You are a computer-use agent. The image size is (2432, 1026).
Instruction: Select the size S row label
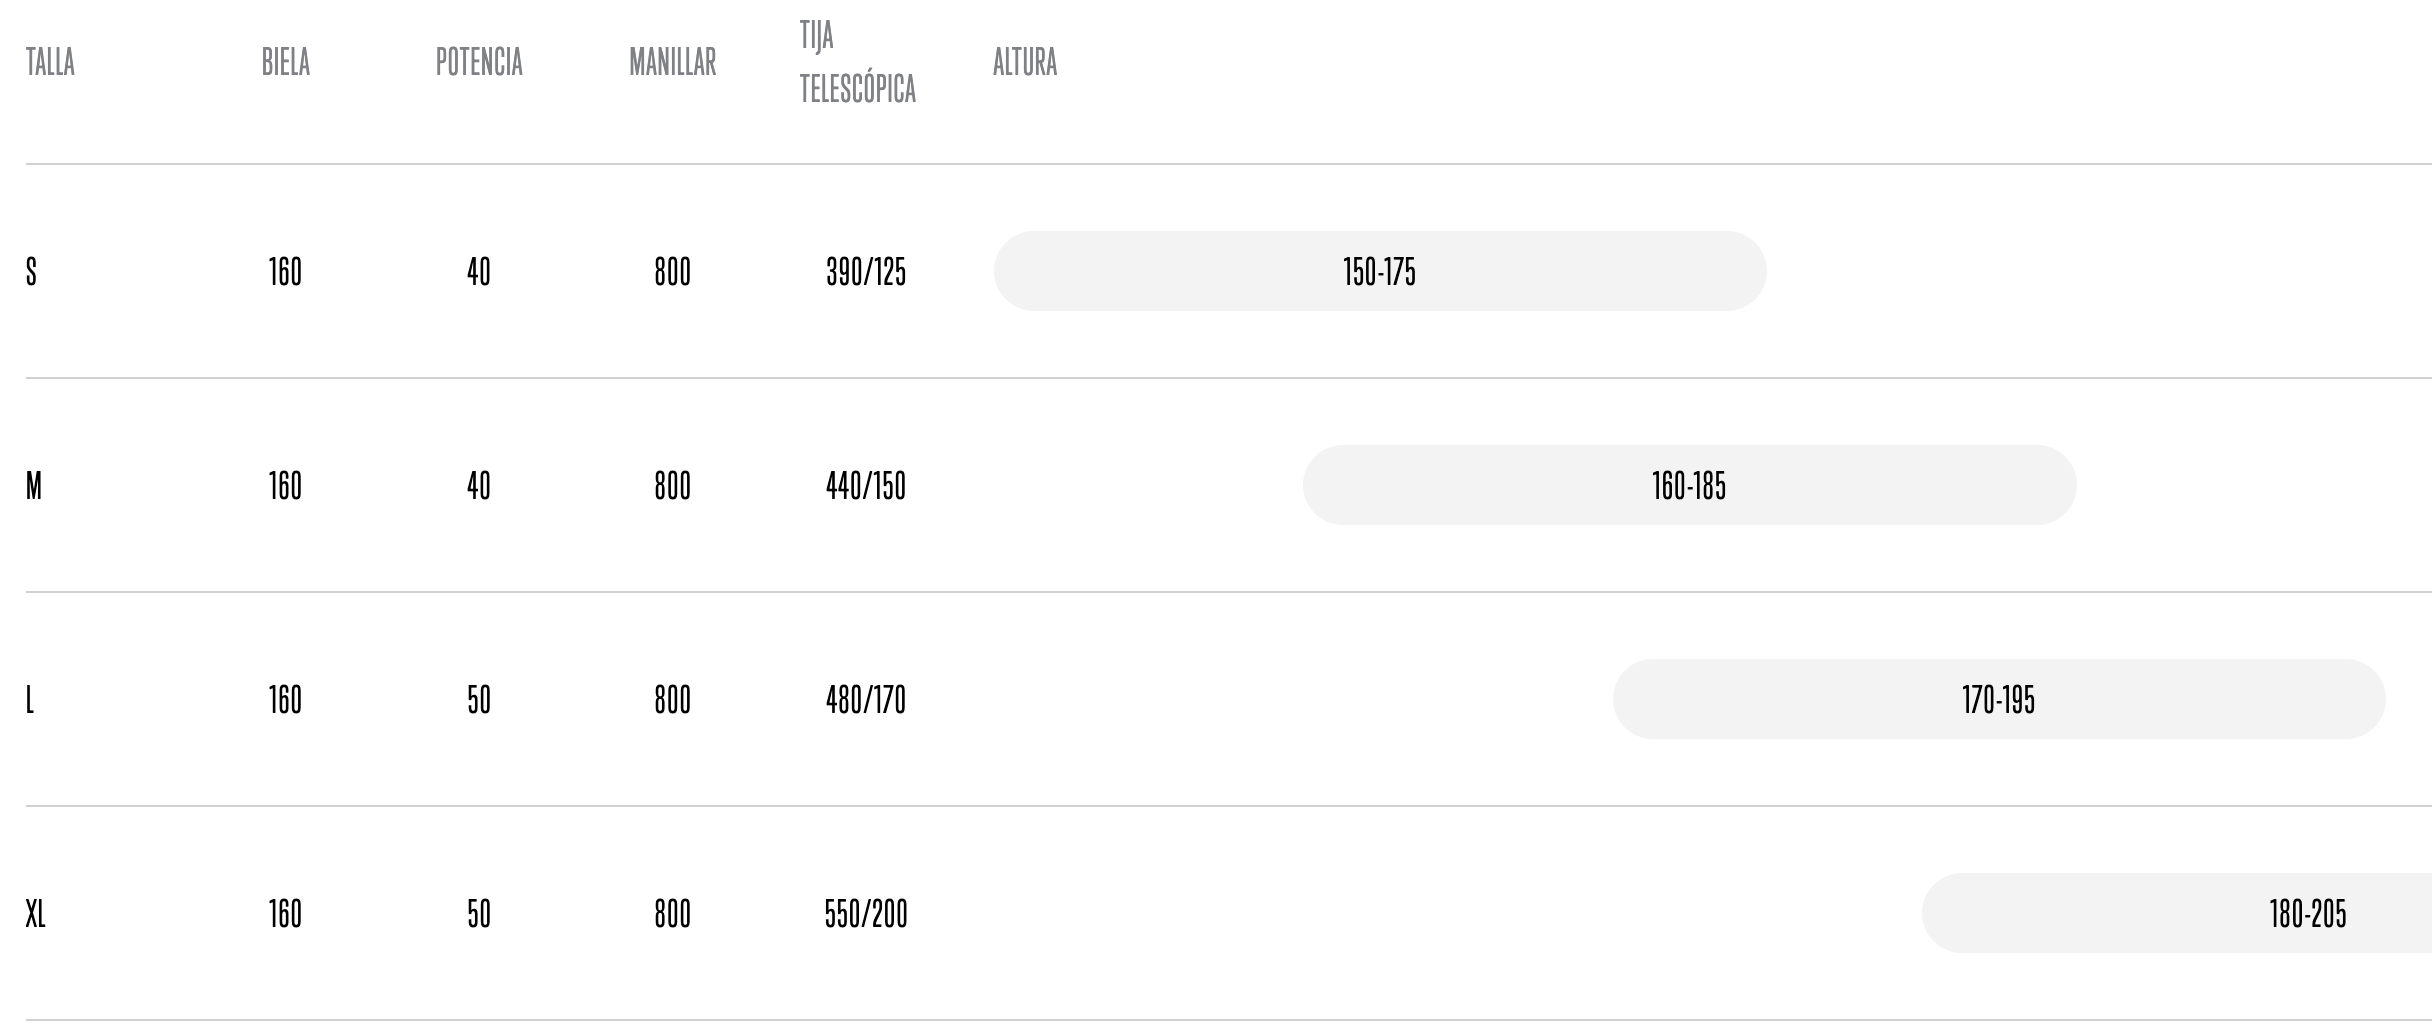click(32, 272)
